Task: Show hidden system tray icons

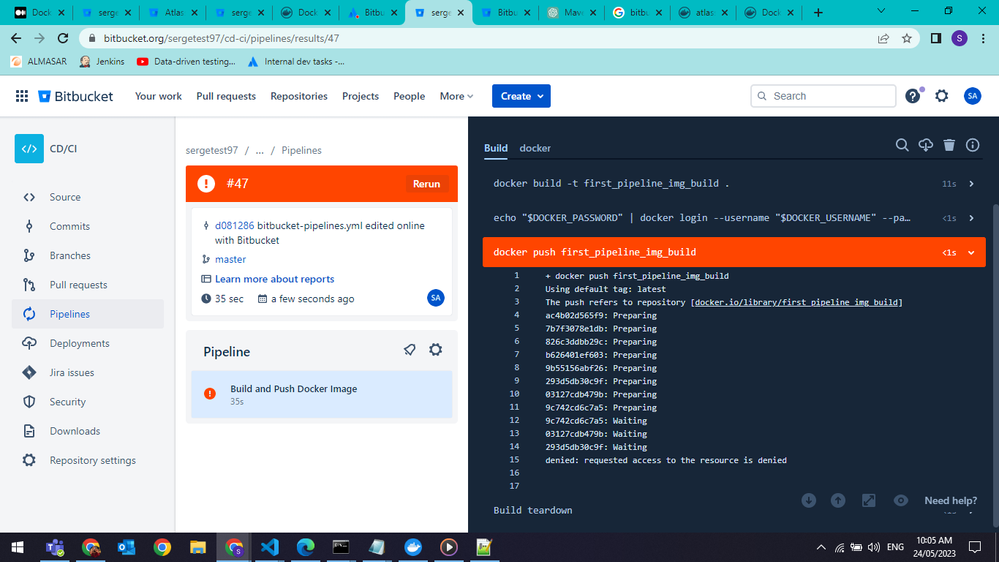Action: click(x=821, y=547)
